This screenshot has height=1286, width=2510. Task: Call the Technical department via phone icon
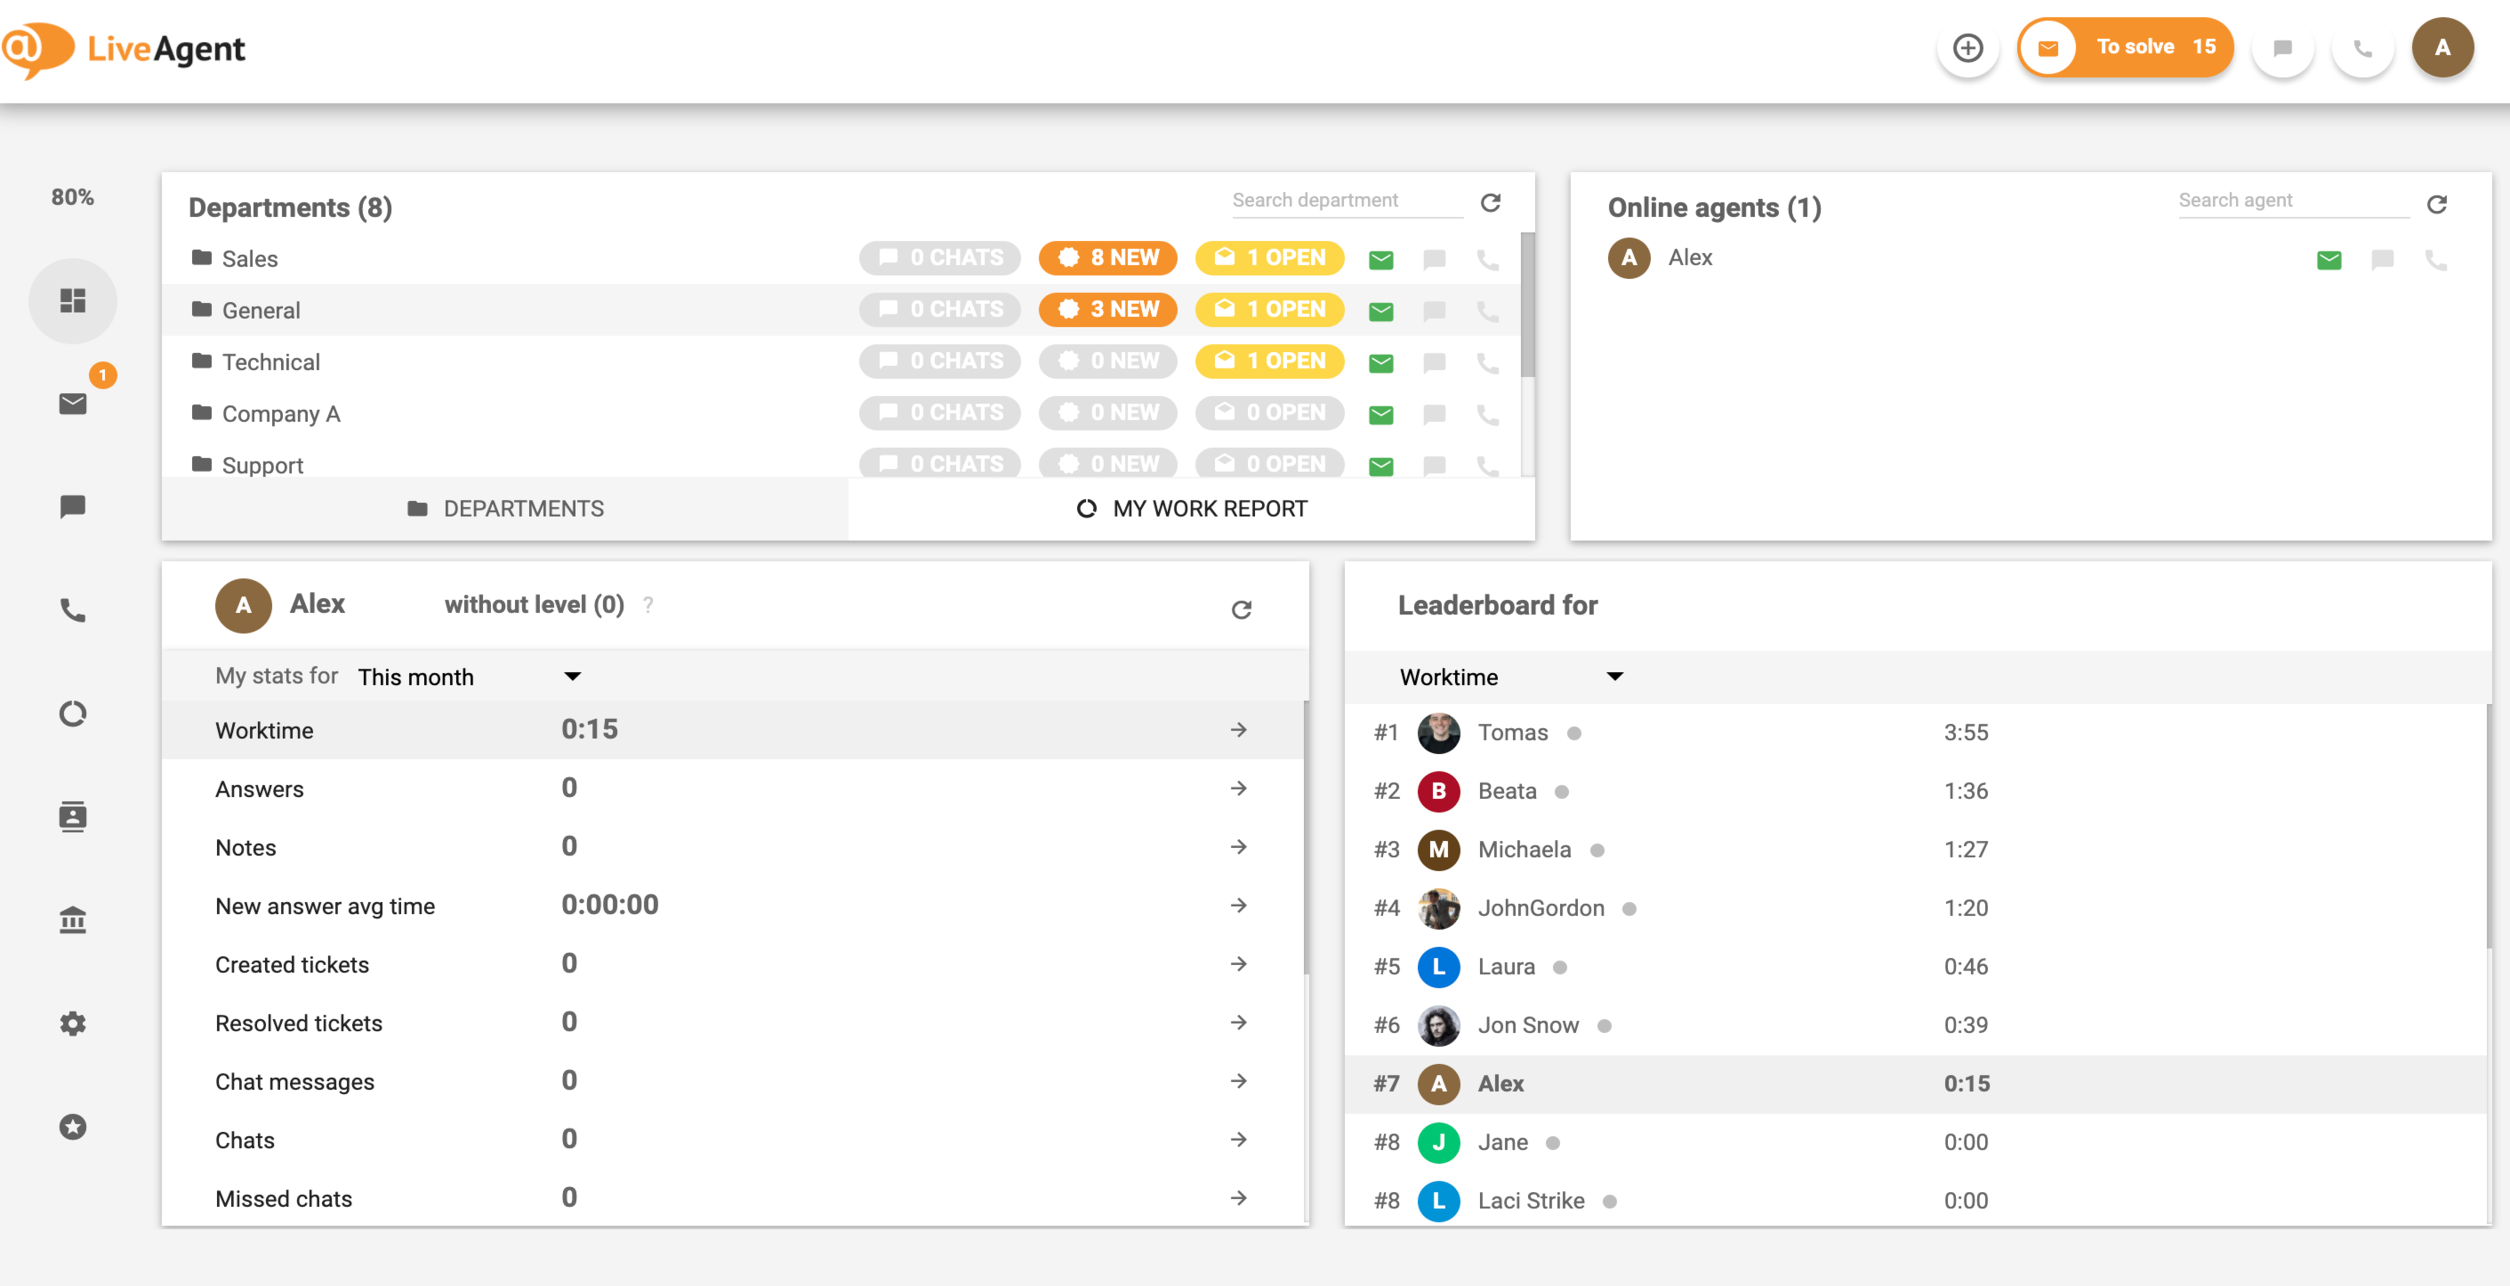click(x=1487, y=362)
